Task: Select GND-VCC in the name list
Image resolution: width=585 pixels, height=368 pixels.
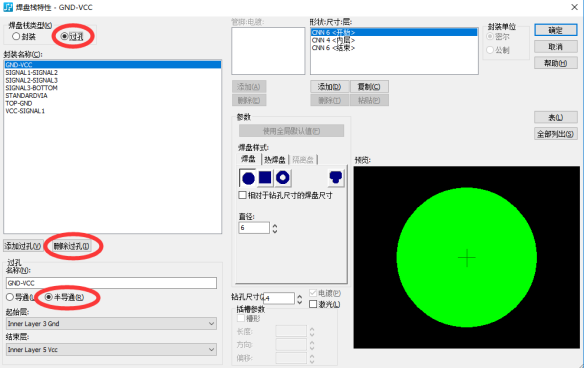Action: (x=112, y=65)
